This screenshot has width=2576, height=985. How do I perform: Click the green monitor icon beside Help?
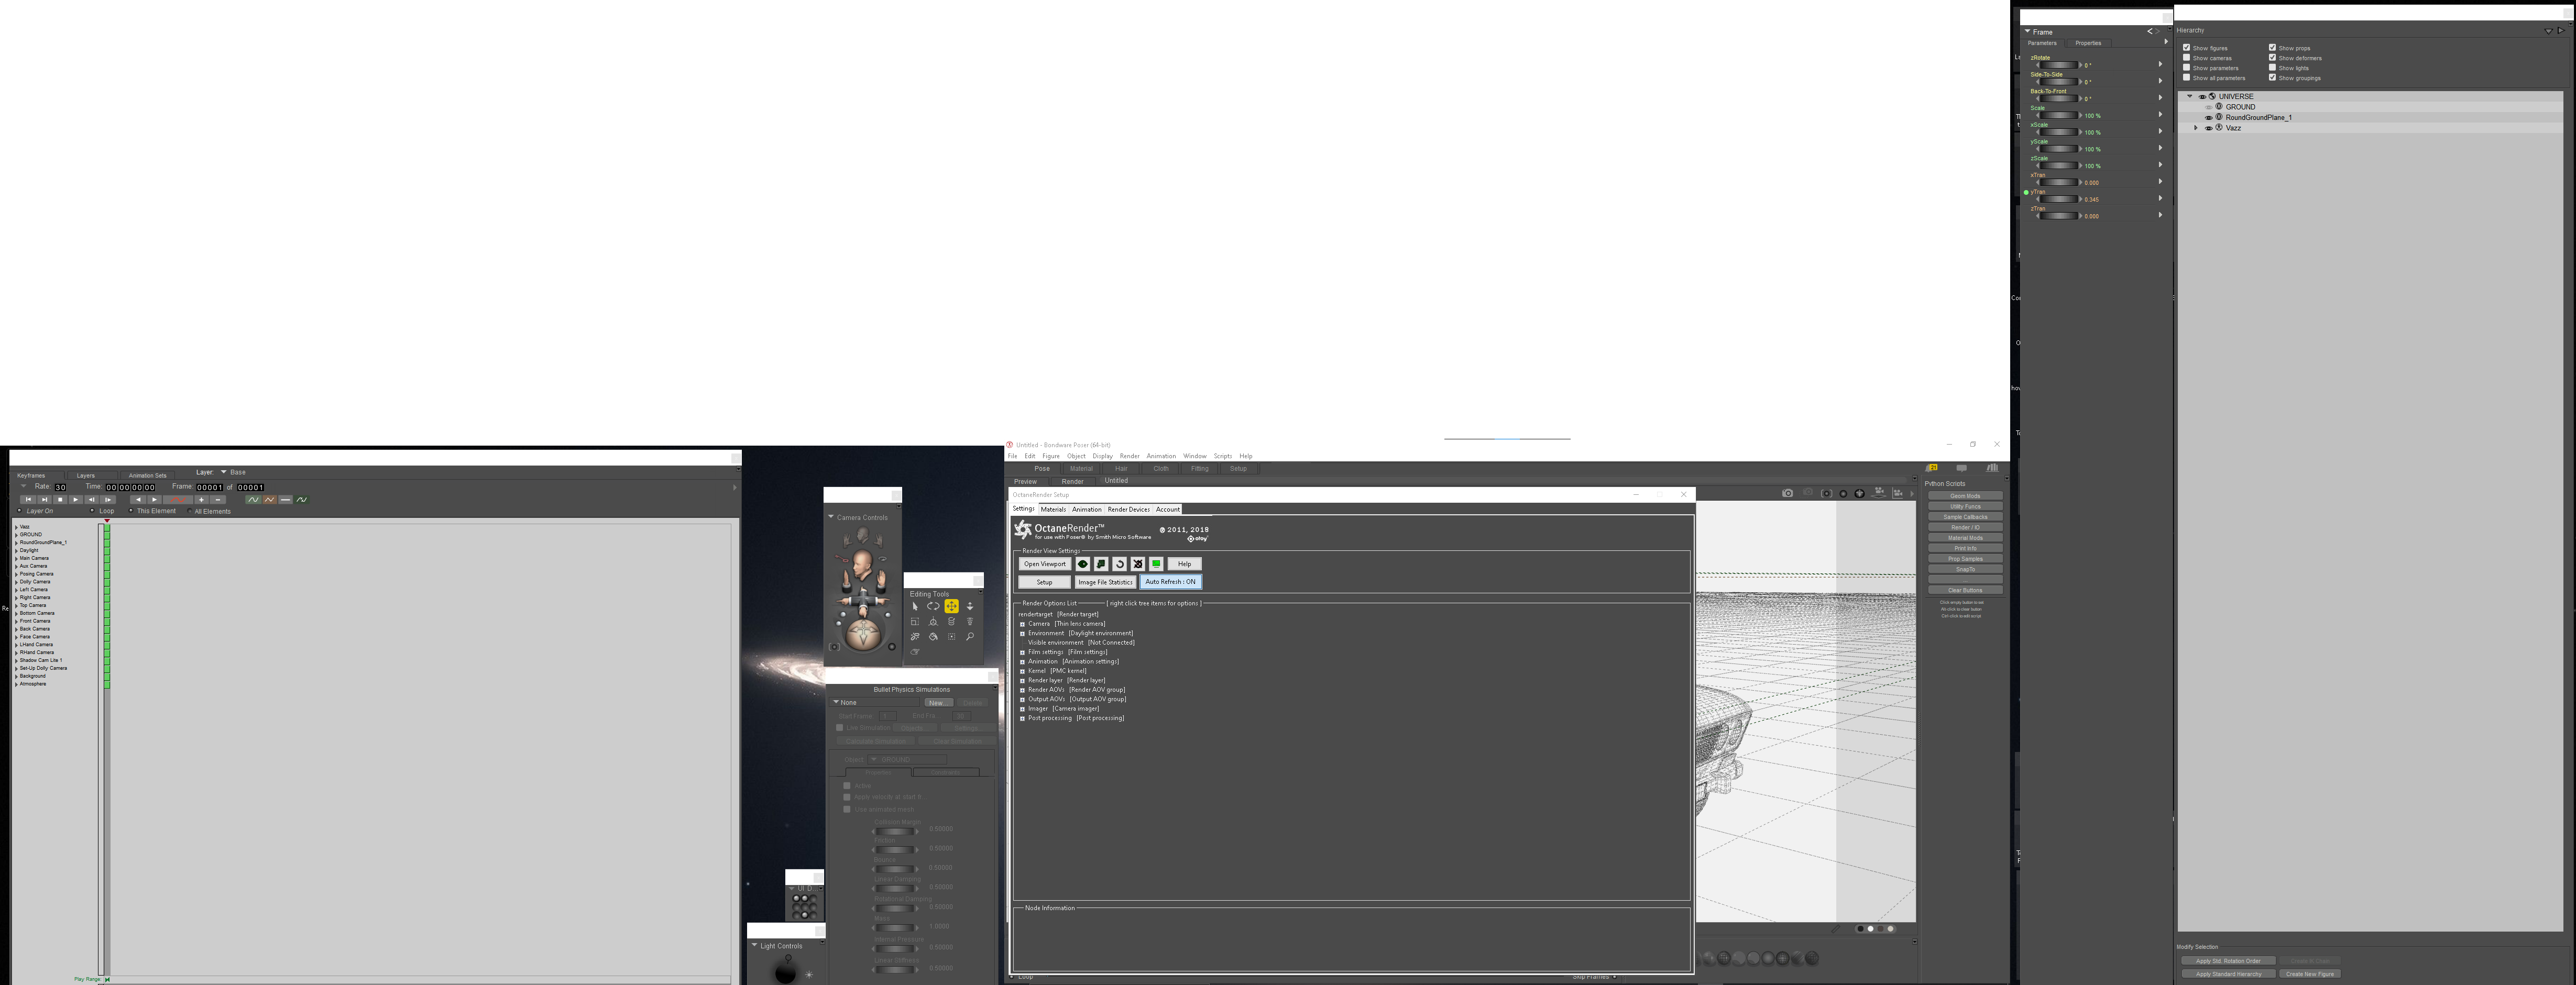1156,564
